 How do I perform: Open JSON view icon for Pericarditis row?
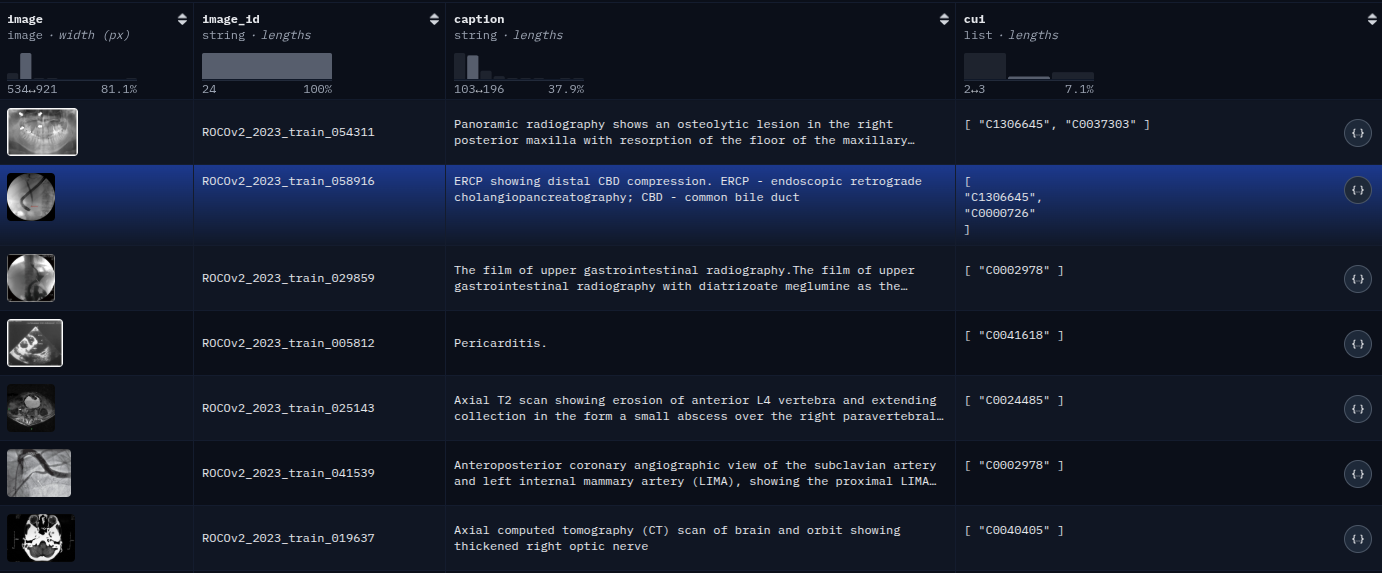[x=1357, y=343]
